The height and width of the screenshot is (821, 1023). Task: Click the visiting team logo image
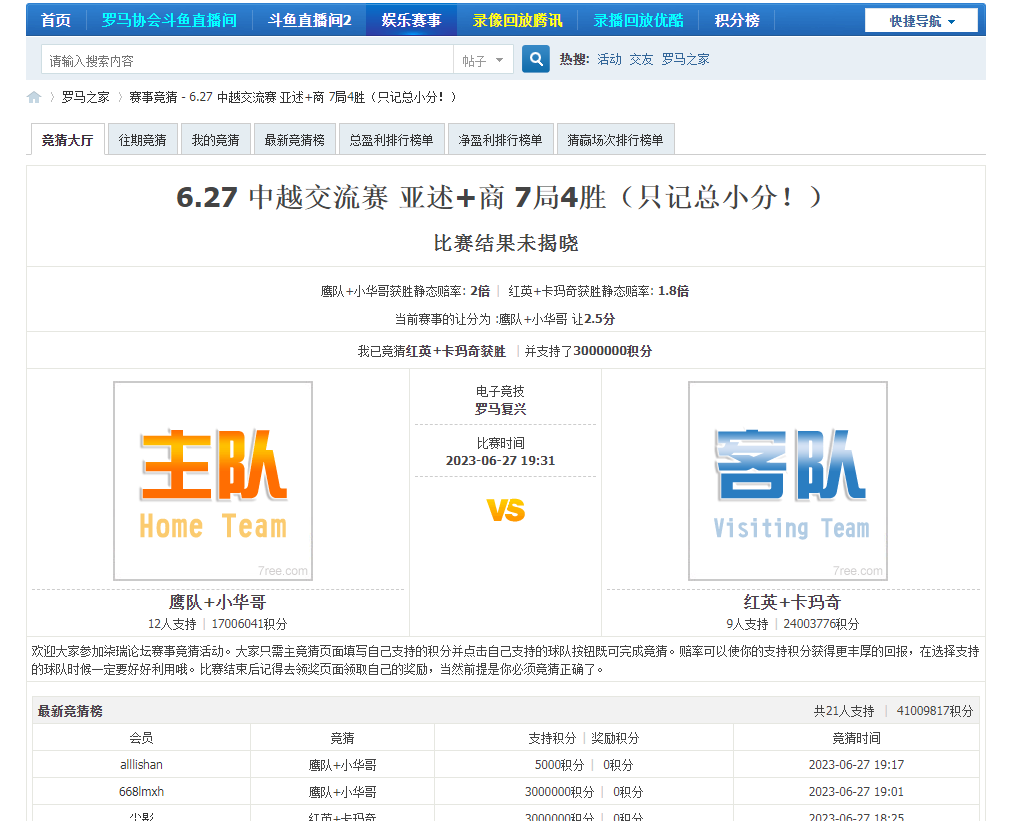point(788,480)
